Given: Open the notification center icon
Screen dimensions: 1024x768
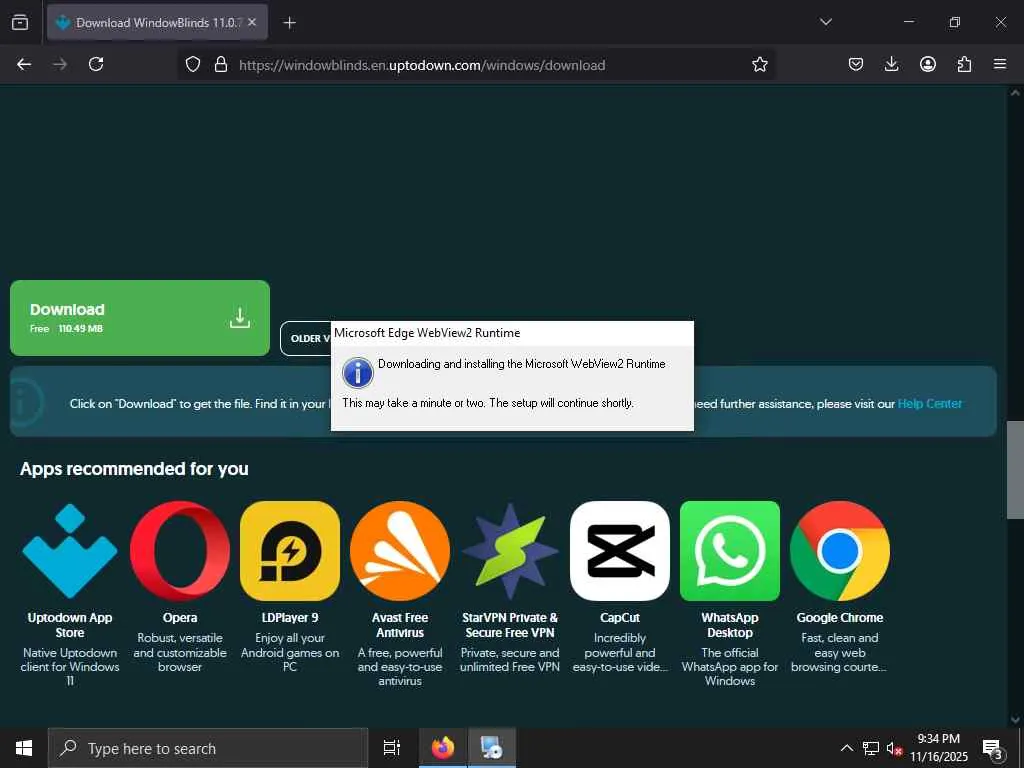Looking at the screenshot, I should click(993, 748).
